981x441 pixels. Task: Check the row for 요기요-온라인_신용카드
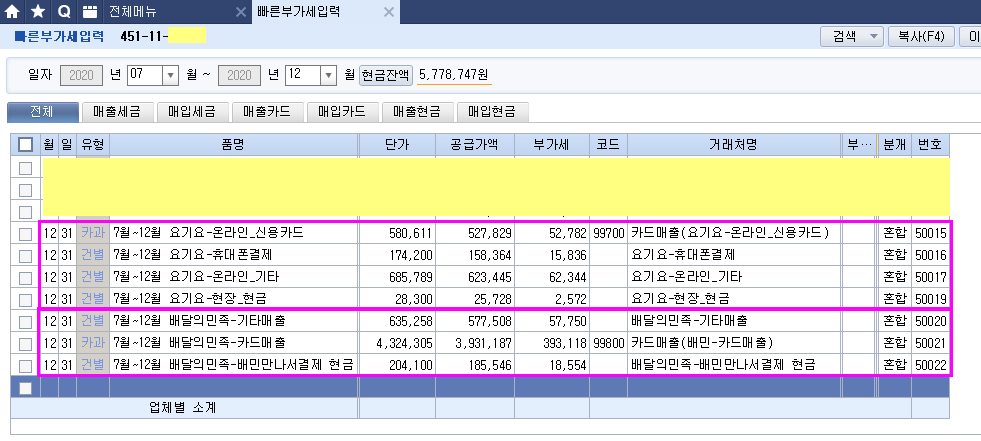point(26,233)
